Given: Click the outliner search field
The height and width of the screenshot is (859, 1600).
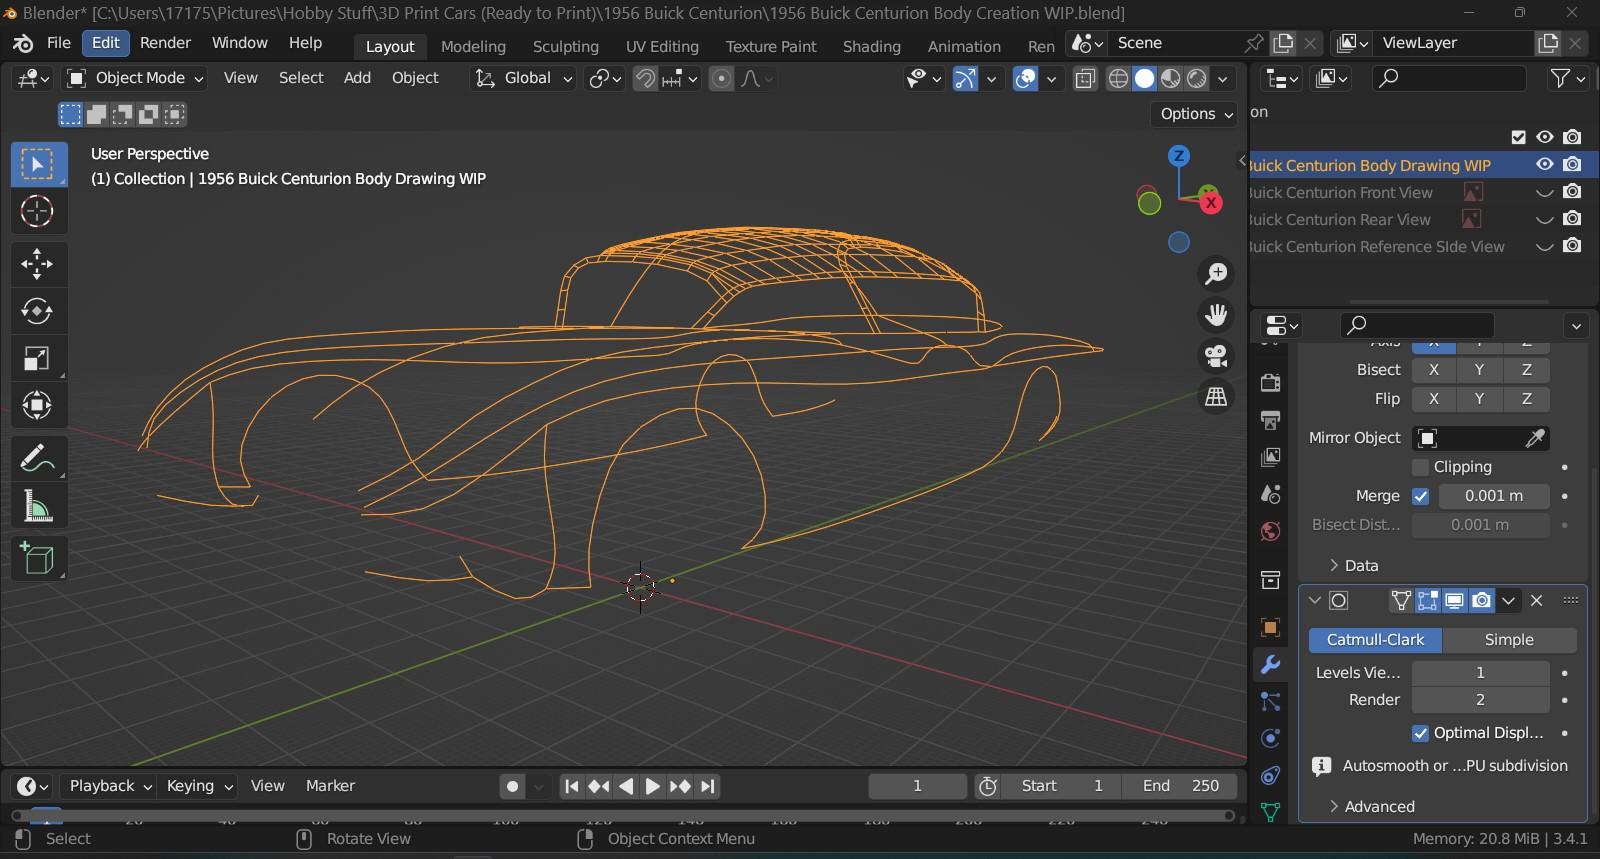Looking at the screenshot, I should pos(1449,78).
